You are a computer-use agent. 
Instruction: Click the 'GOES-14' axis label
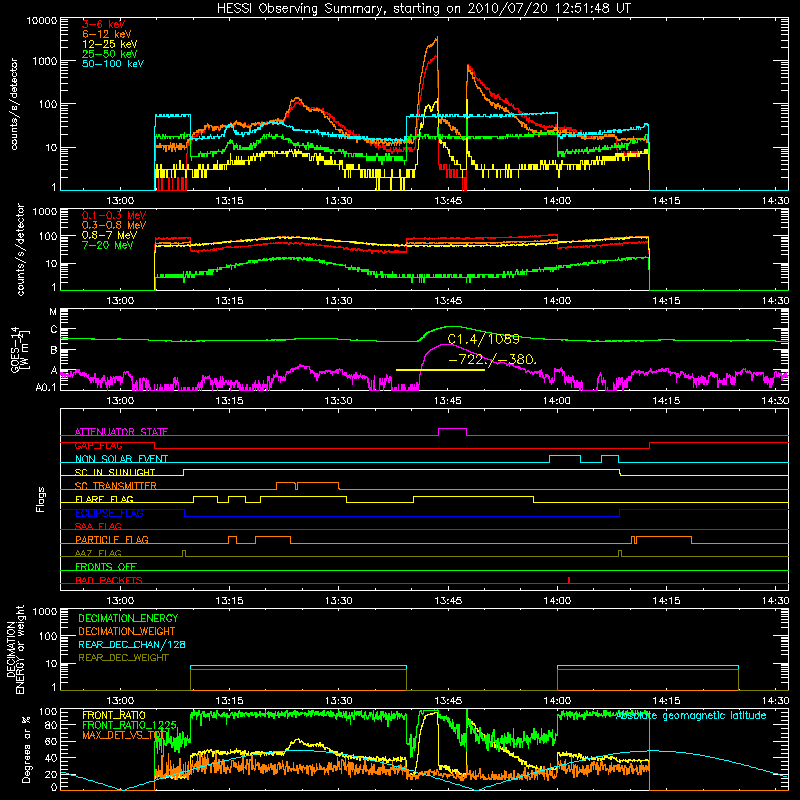(15, 349)
